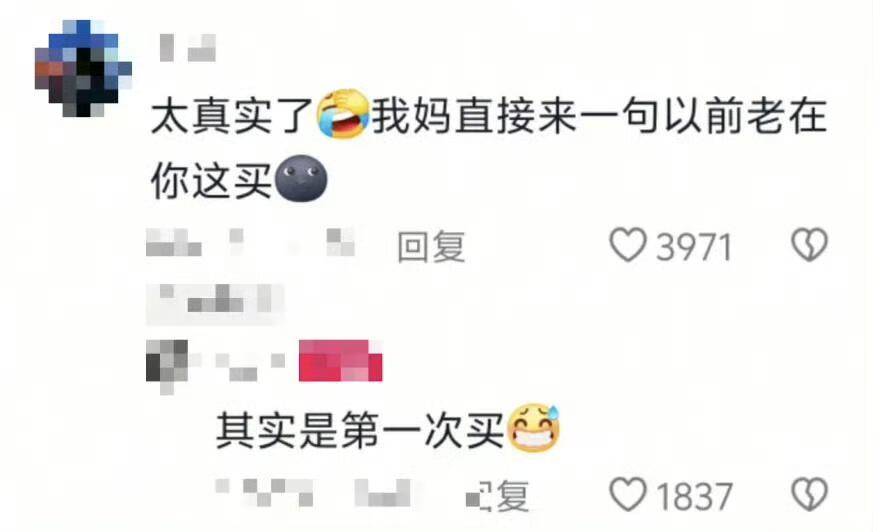
Task: Tap the crying-laughing emoji in the top comment
Action: [342, 114]
